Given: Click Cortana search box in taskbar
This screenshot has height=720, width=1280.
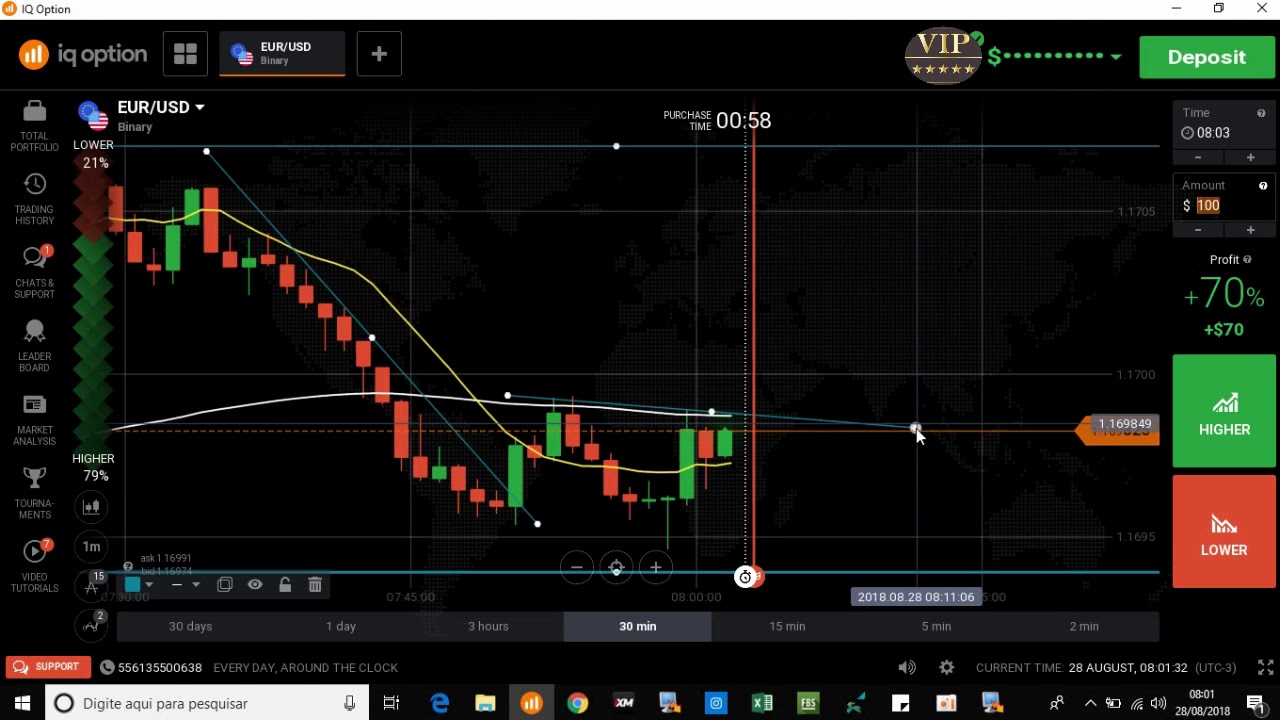Looking at the screenshot, I should (207, 703).
